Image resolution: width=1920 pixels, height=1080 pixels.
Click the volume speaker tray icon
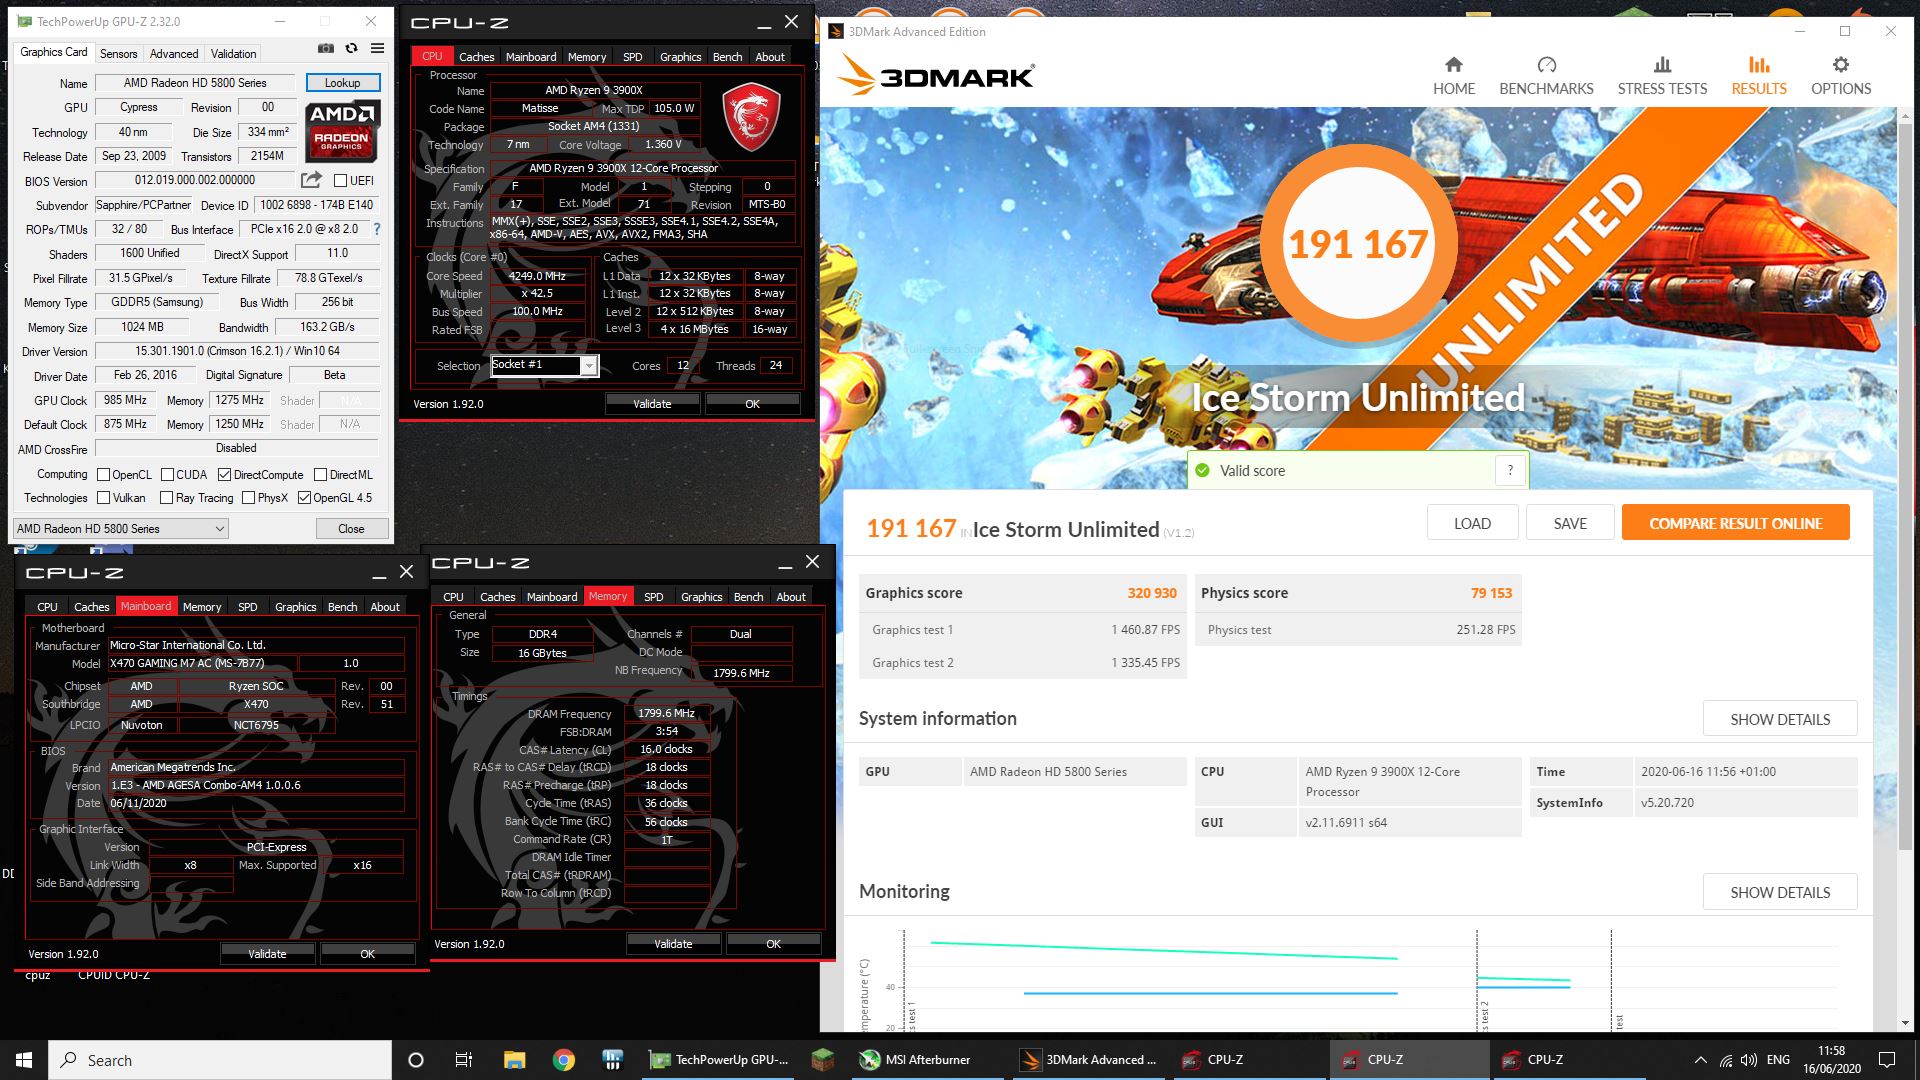[x=1748, y=1060]
